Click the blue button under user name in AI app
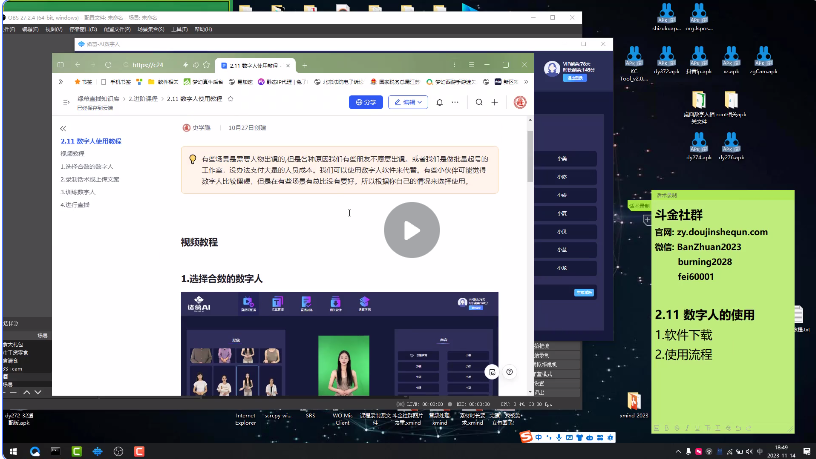The height and width of the screenshot is (459, 816). 575,78
